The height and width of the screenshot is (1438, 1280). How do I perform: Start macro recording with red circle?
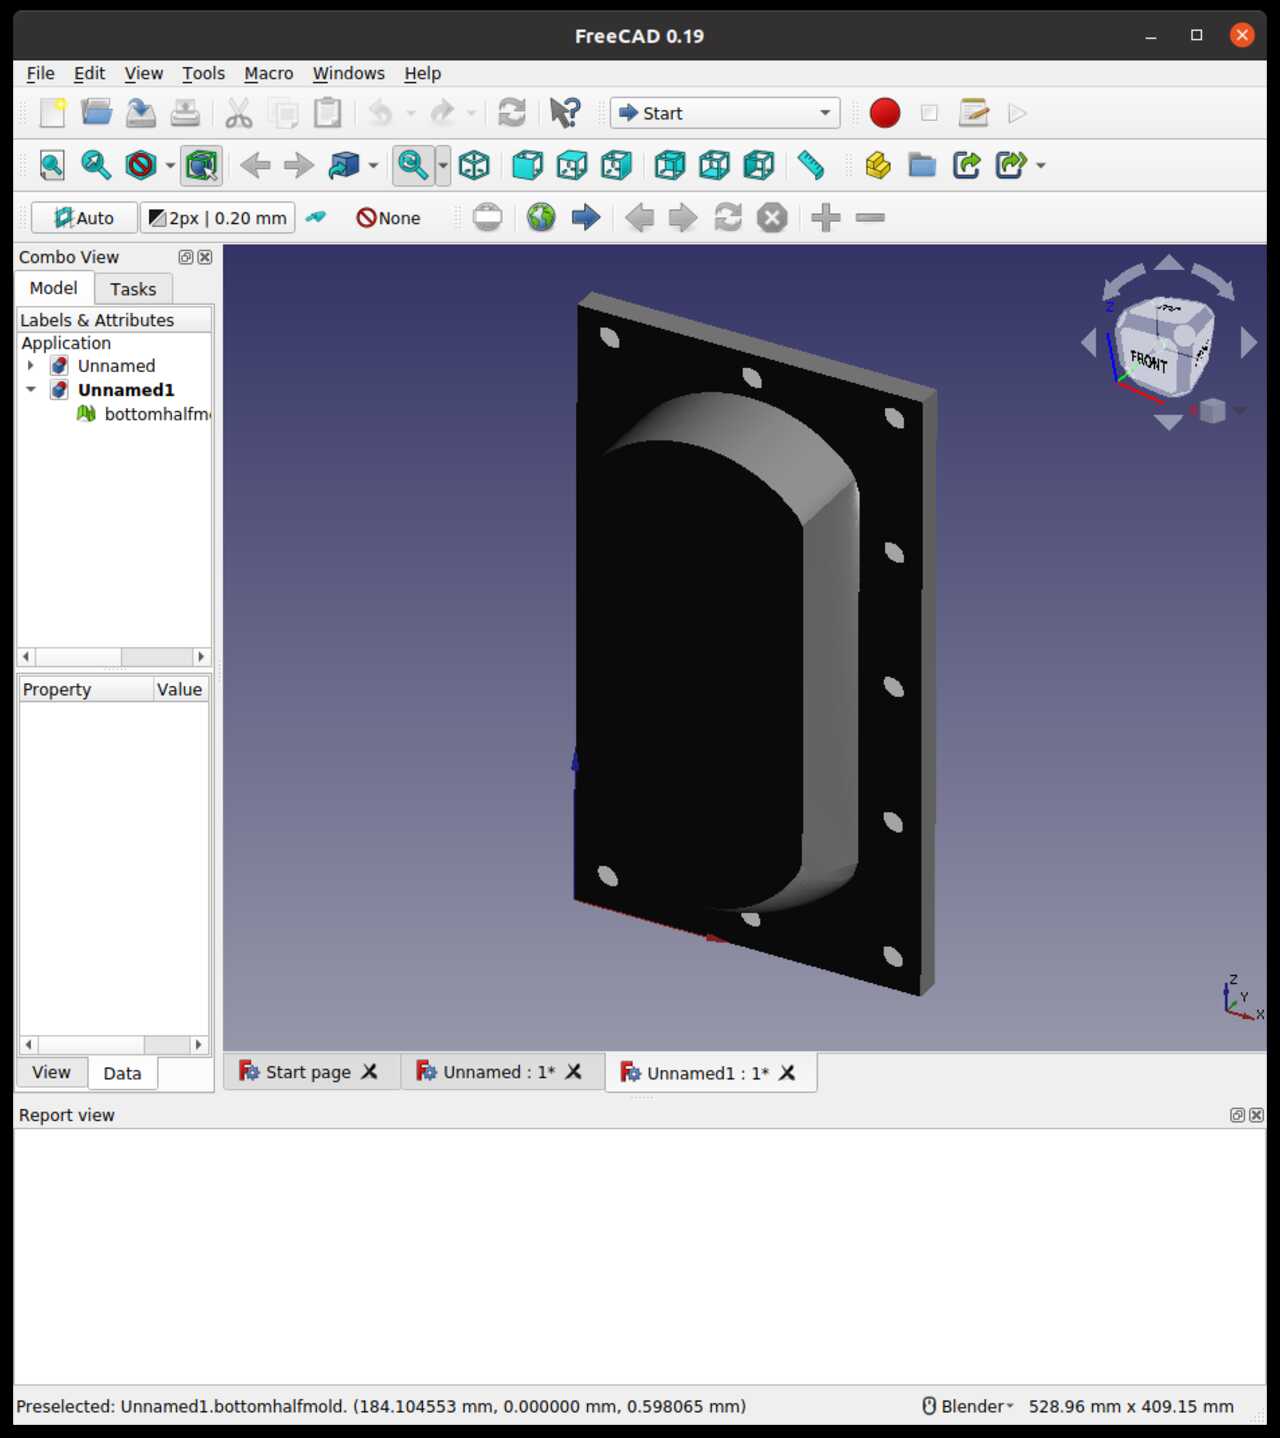pos(885,113)
